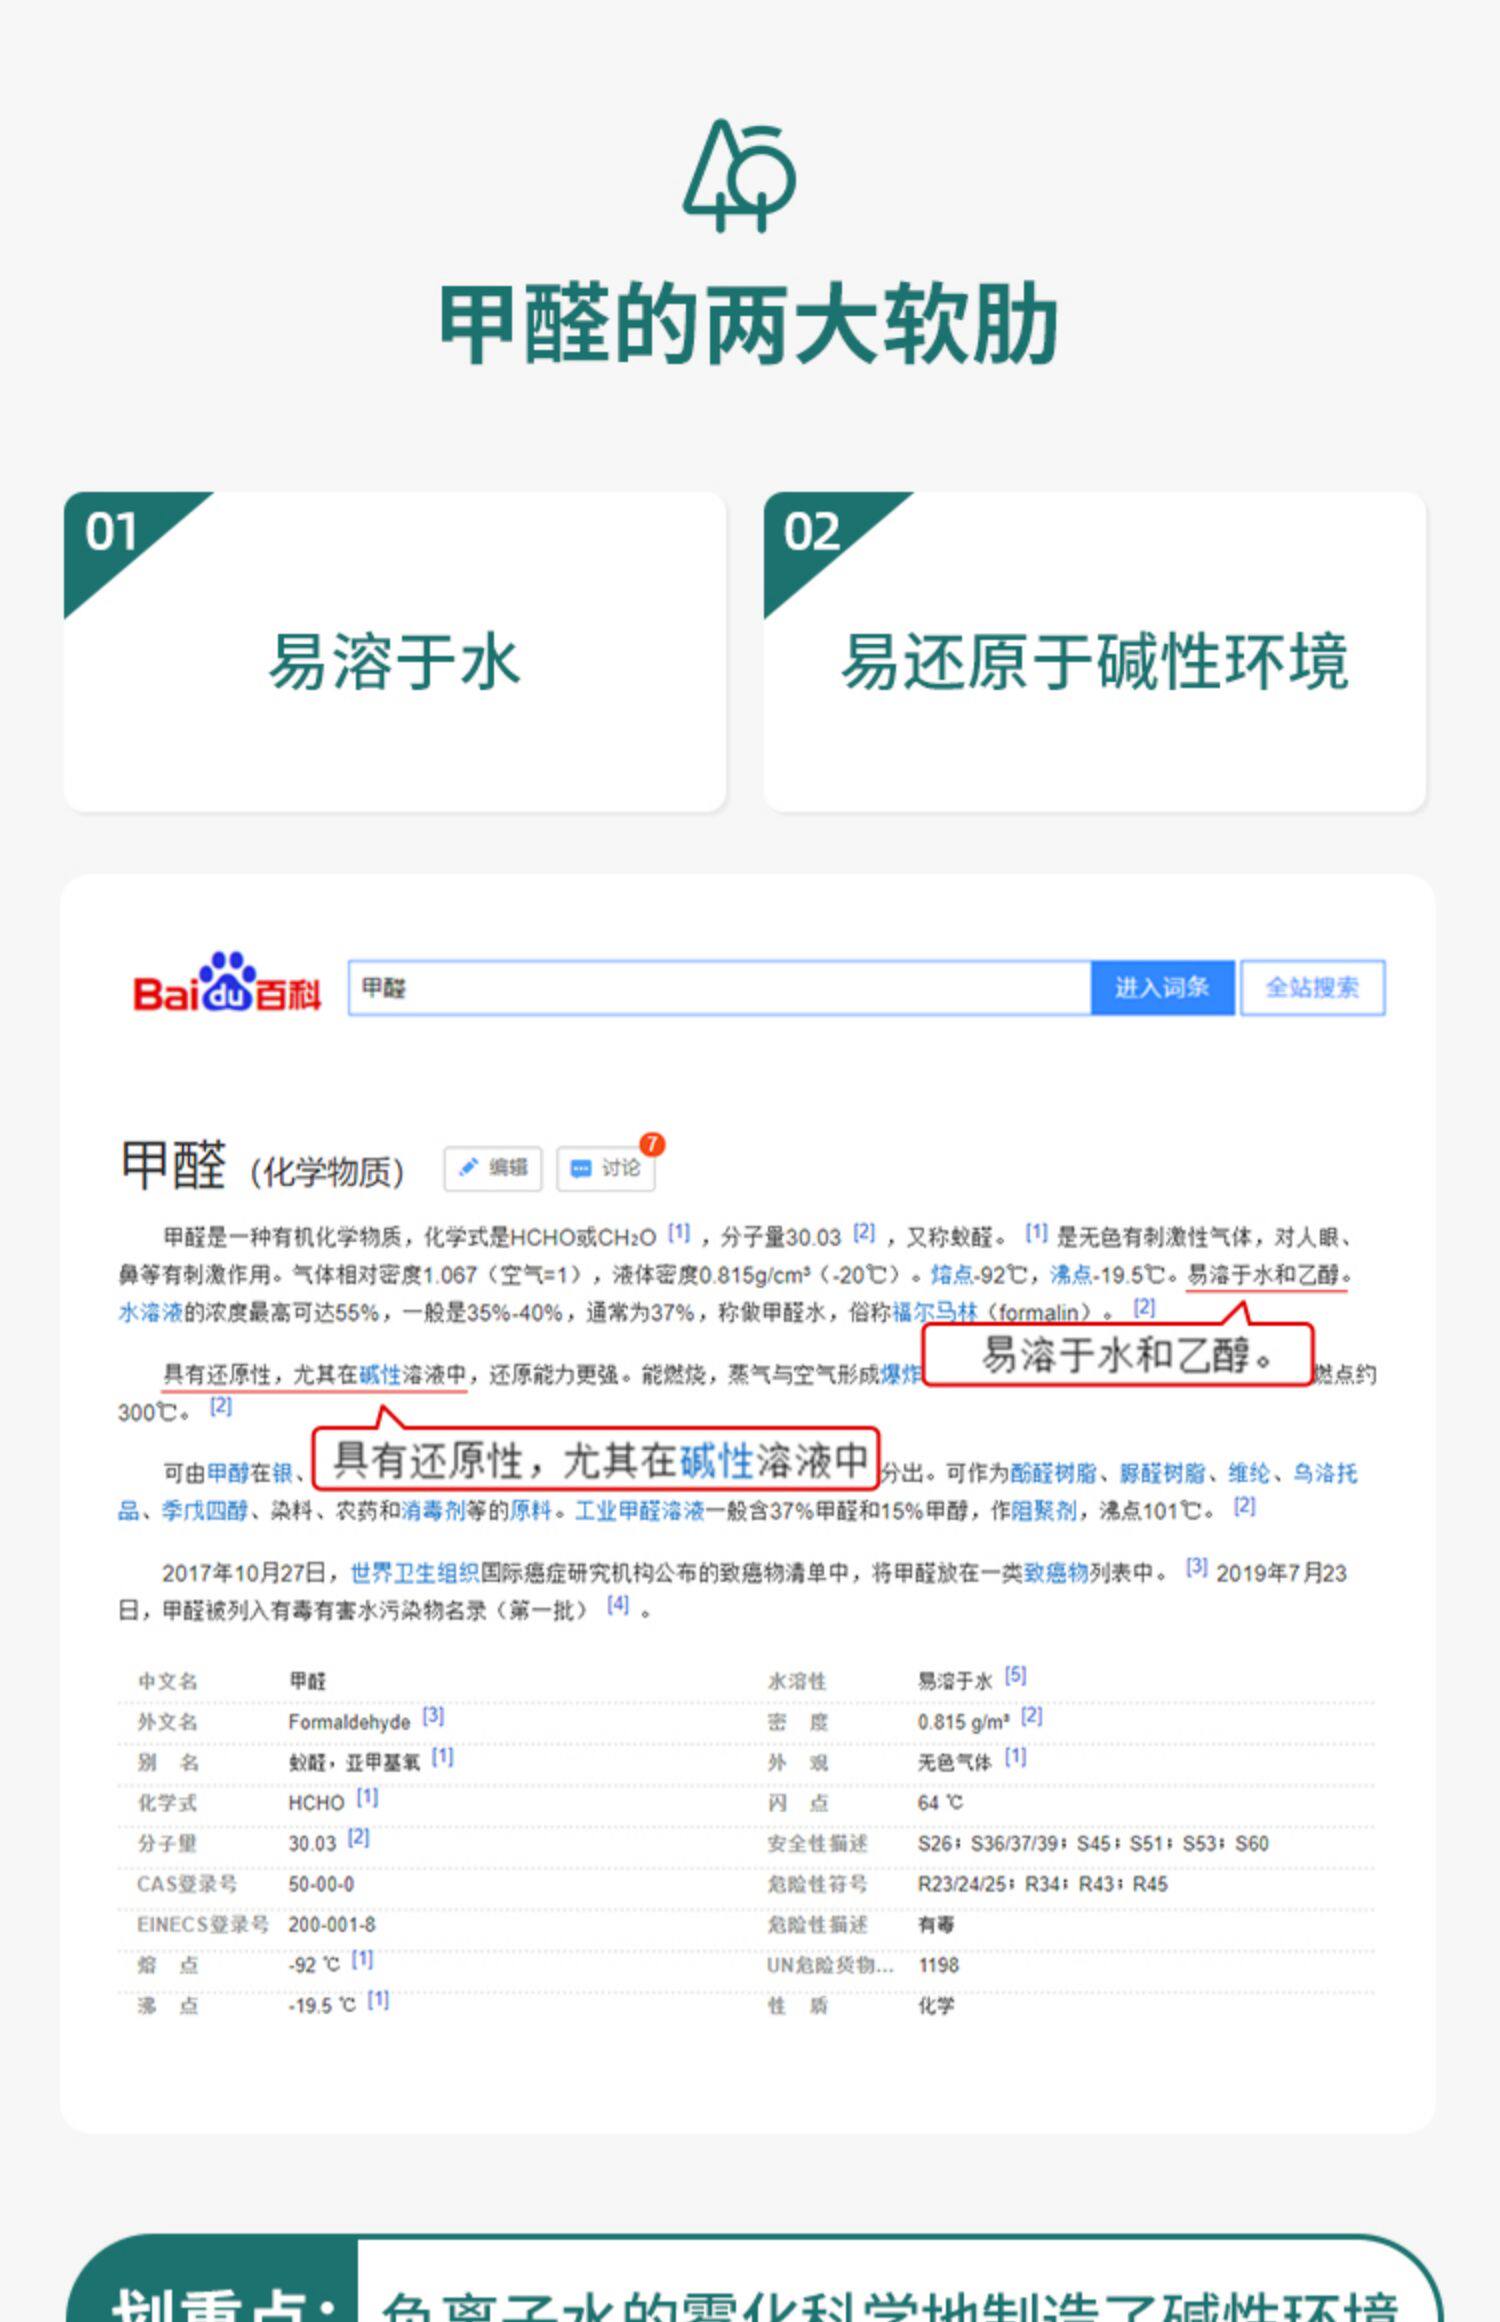
Task: Click the [1] reference beside -19.5 ℃ in table
Action: tap(378, 2000)
